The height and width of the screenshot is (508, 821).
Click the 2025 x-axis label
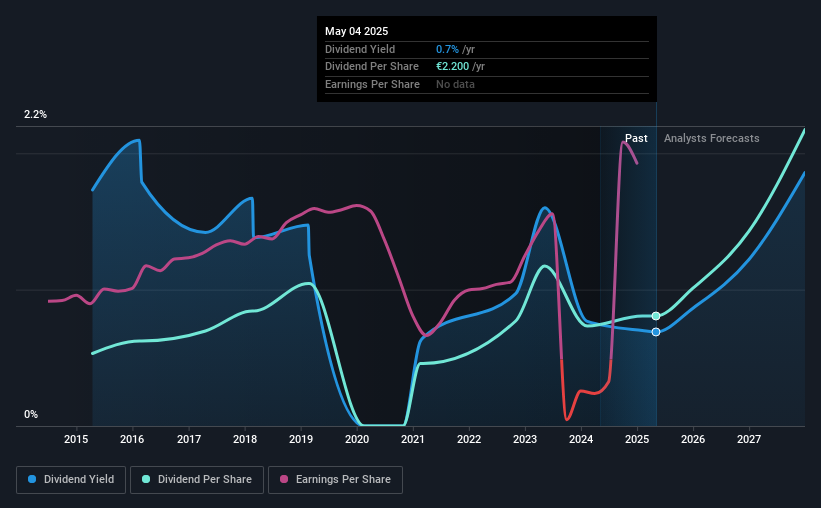pyautogui.click(x=637, y=439)
